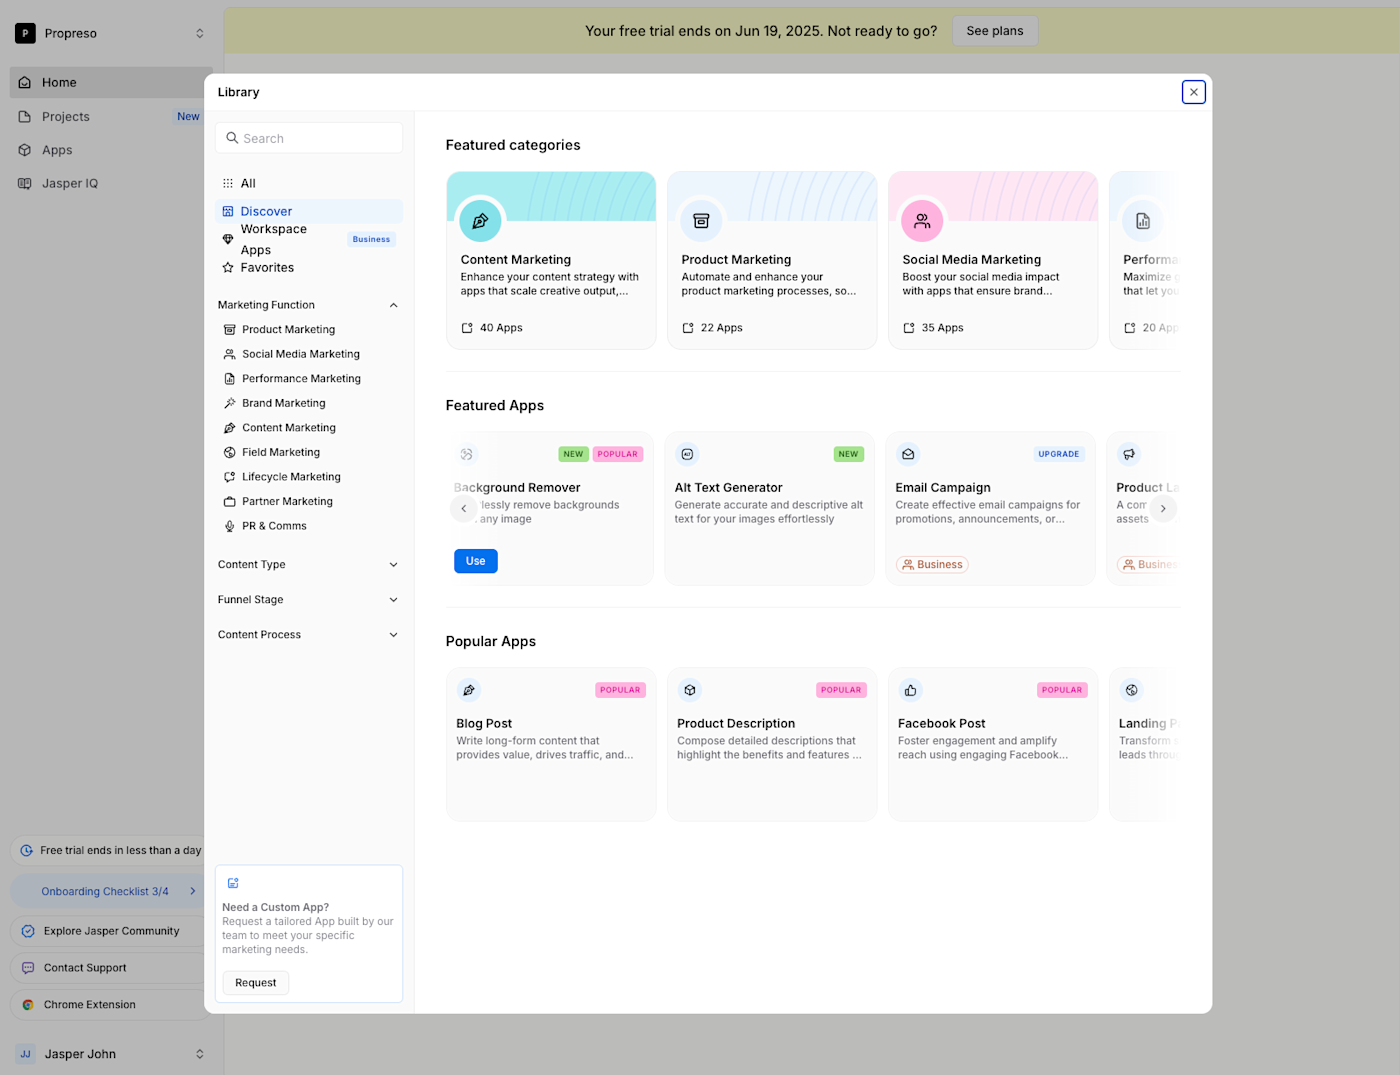This screenshot has height=1075, width=1400.
Task: Click the New badge next to Projects
Action: [188, 117]
